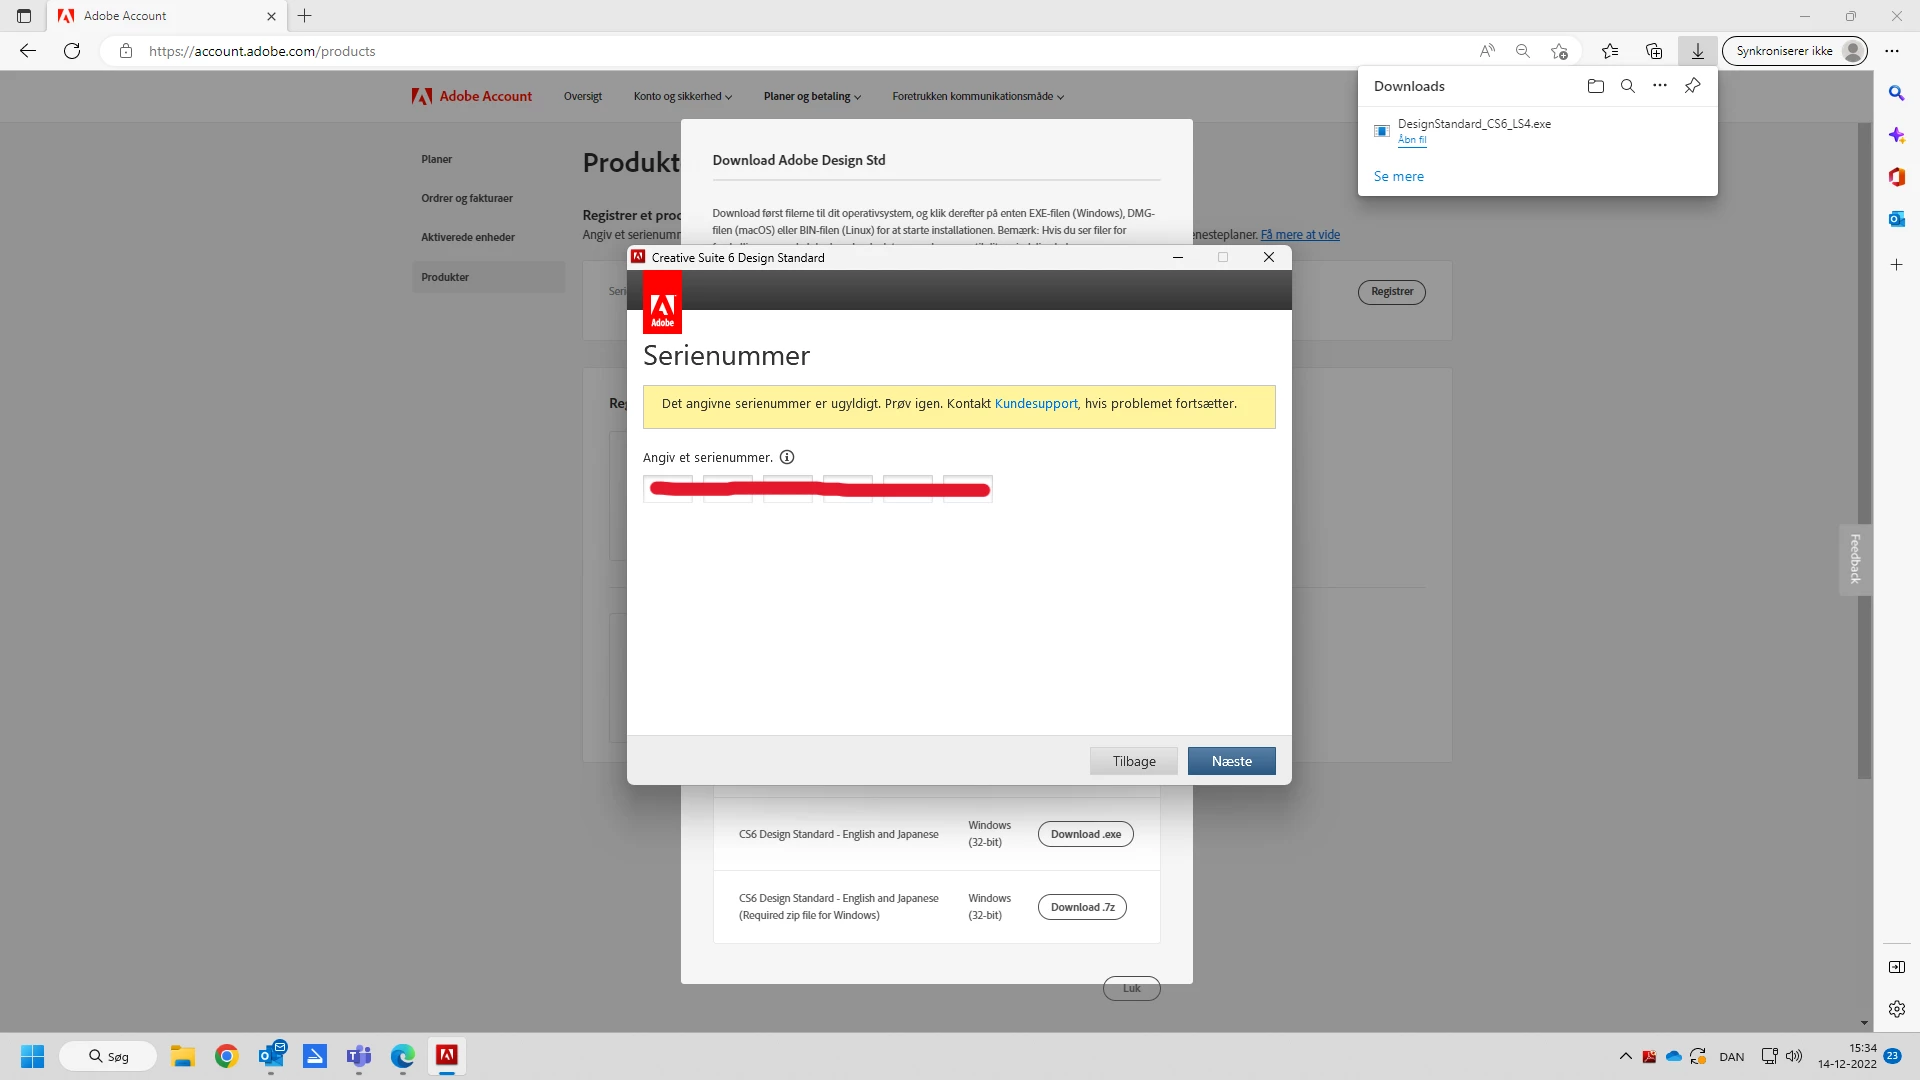The image size is (1920, 1080).
Task: Open Outlook icon in Edge sidebar
Action: 1896,219
